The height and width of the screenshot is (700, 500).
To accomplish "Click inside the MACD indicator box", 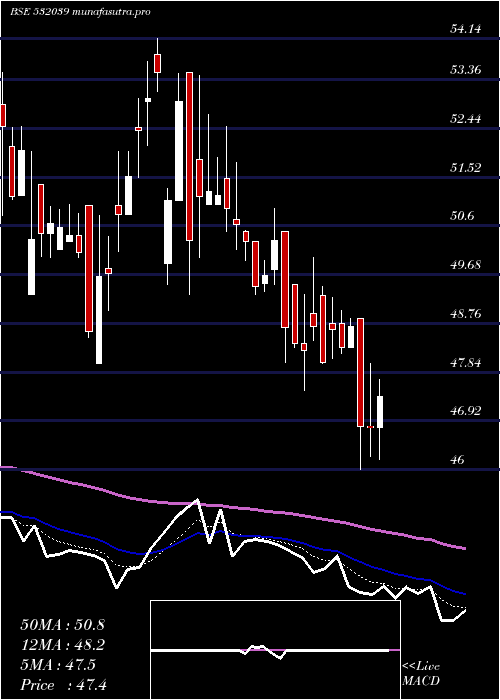I will 275,650.
